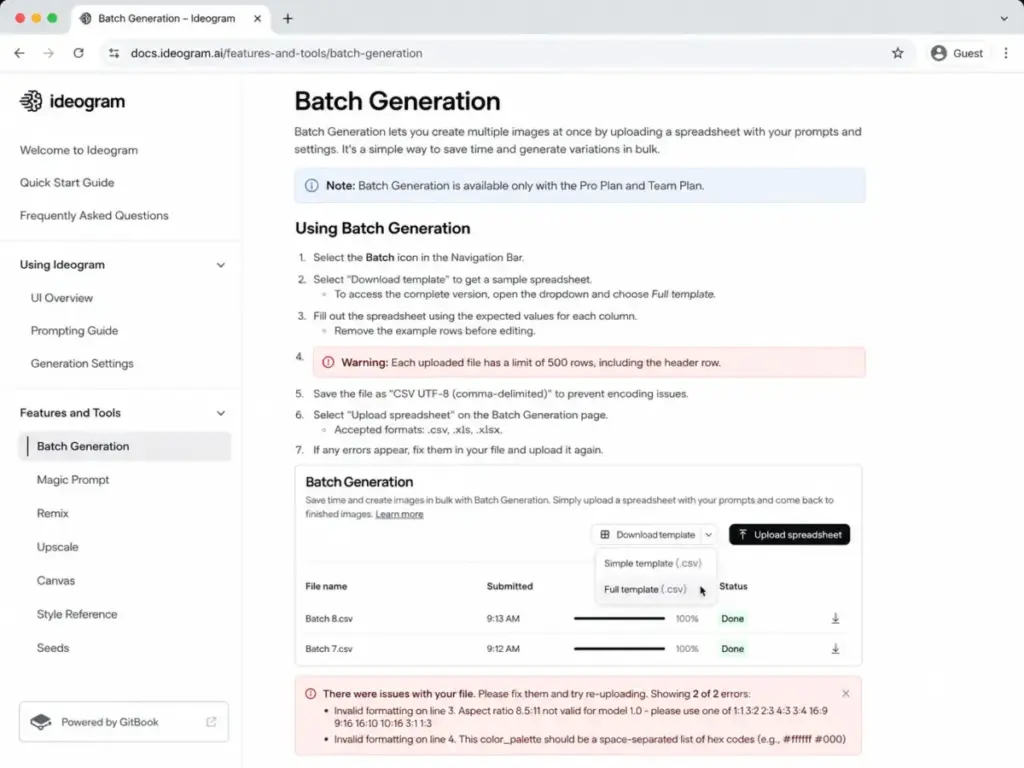Click the Submitted column header
The width and height of the screenshot is (1024, 768).
point(509,586)
